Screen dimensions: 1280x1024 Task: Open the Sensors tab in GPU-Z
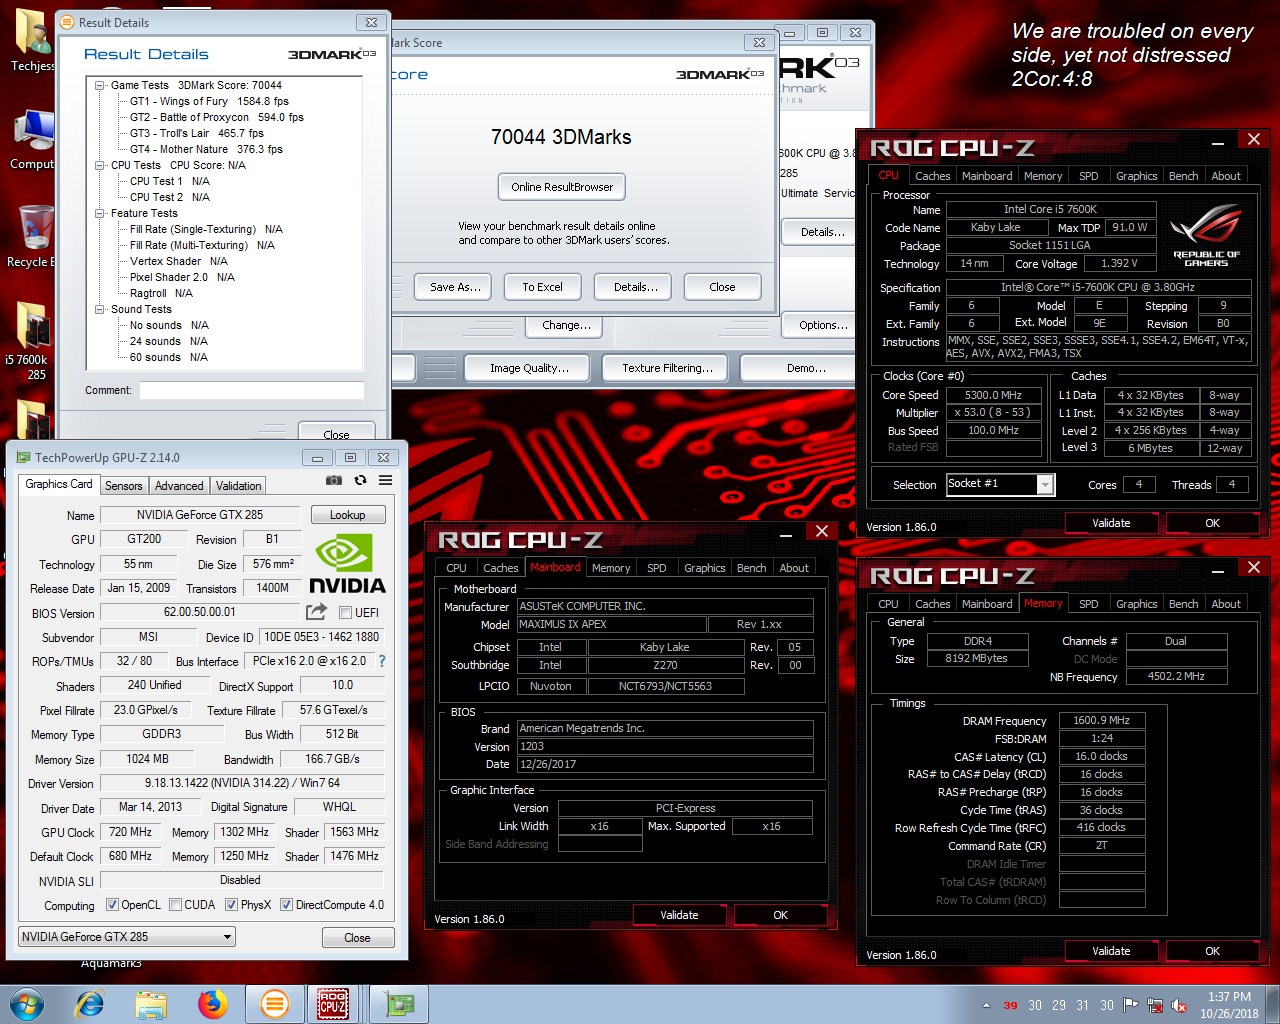pyautogui.click(x=124, y=485)
